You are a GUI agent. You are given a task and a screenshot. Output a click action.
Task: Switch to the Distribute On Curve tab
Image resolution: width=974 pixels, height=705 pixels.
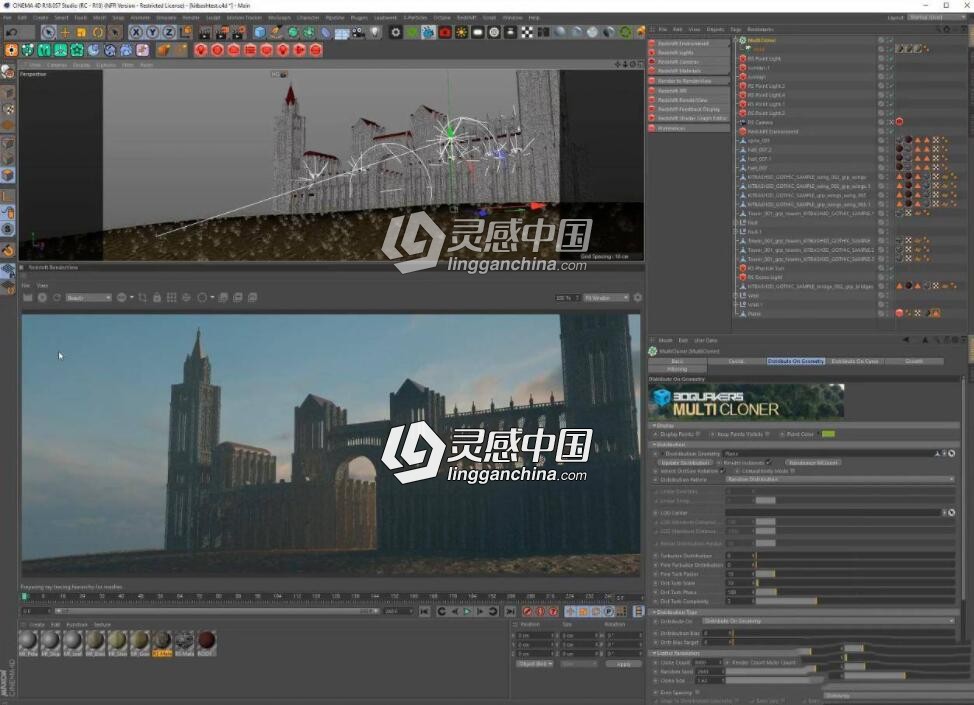click(855, 361)
